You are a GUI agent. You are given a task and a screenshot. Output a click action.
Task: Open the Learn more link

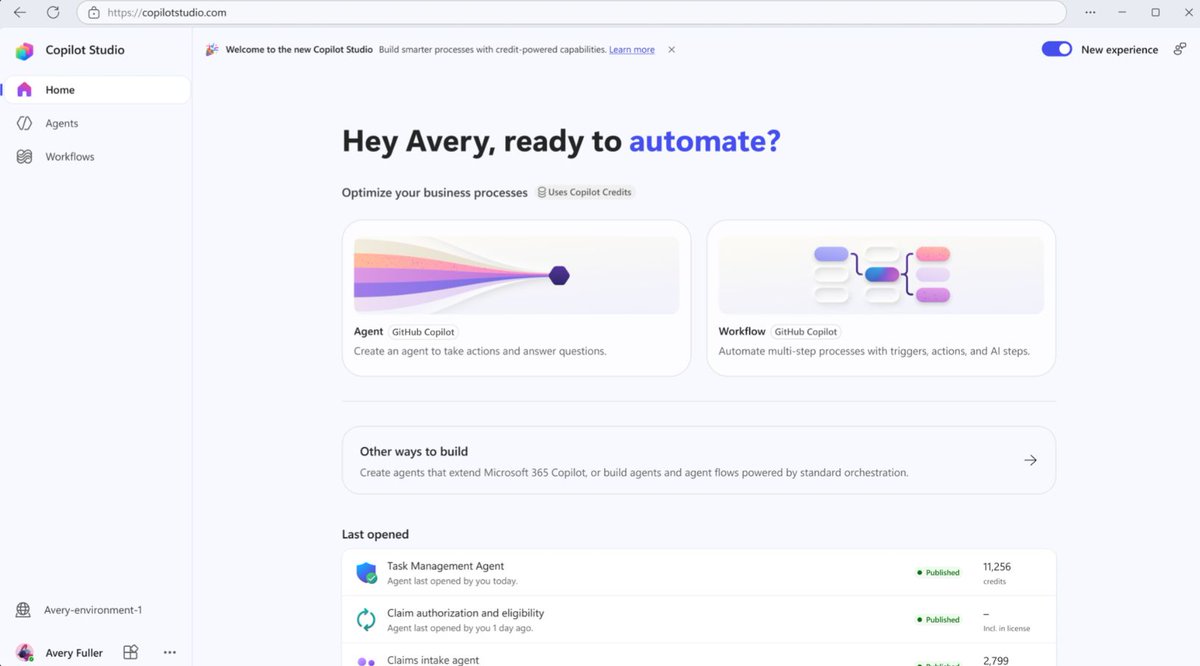click(x=632, y=49)
